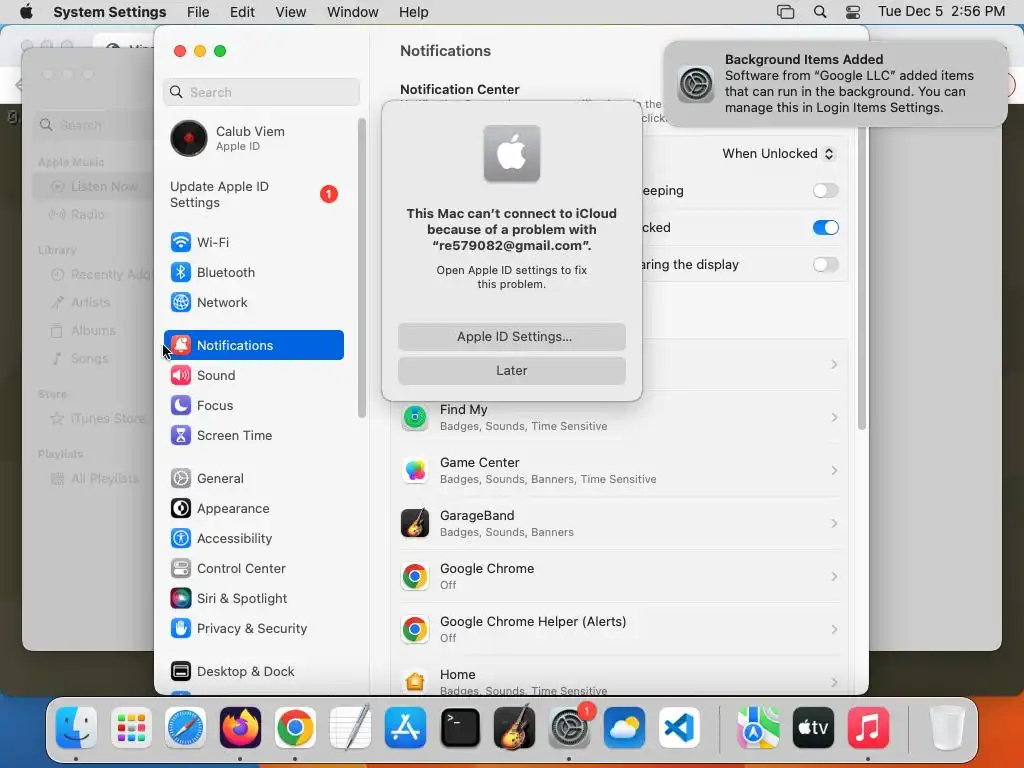Click Background Items Added notification

(x=835, y=84)
